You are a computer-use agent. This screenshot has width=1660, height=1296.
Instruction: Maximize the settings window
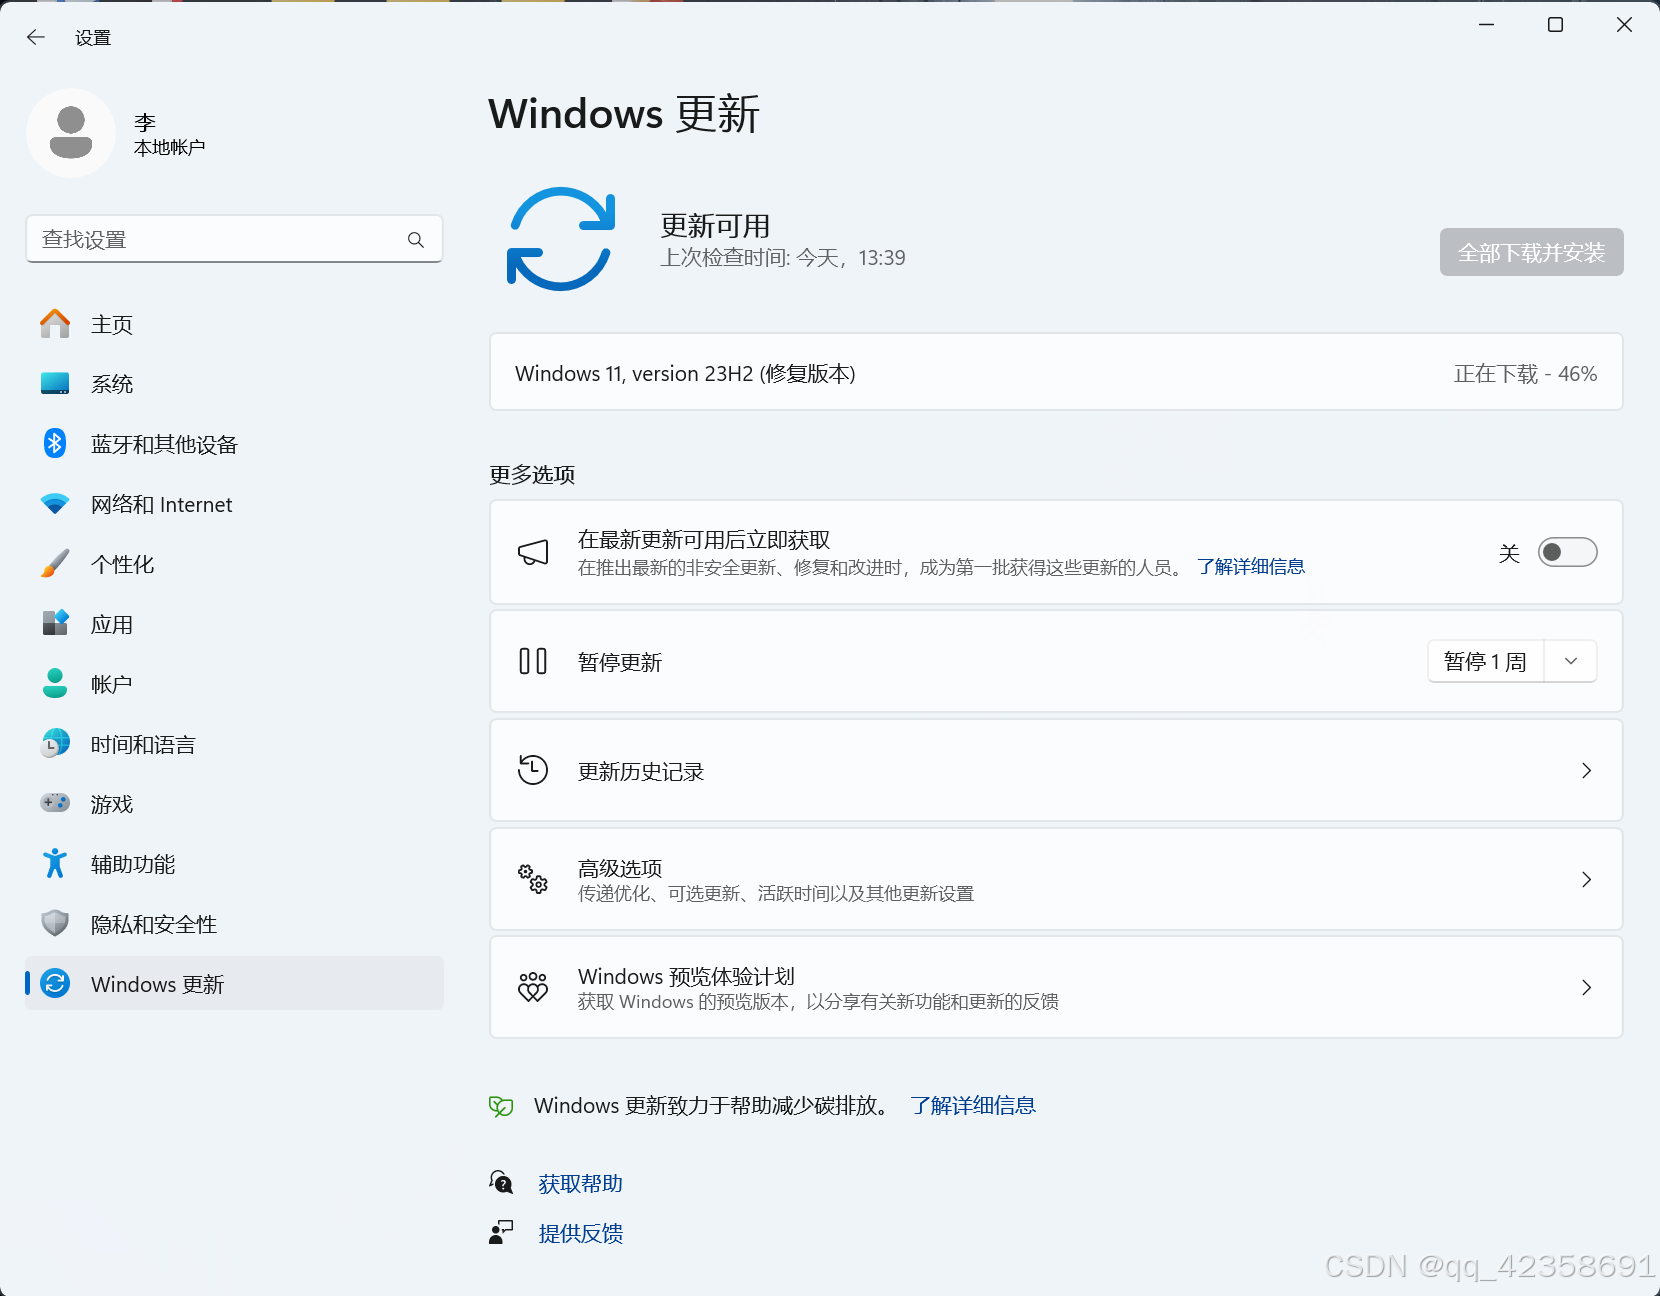tap(1555, 25)
